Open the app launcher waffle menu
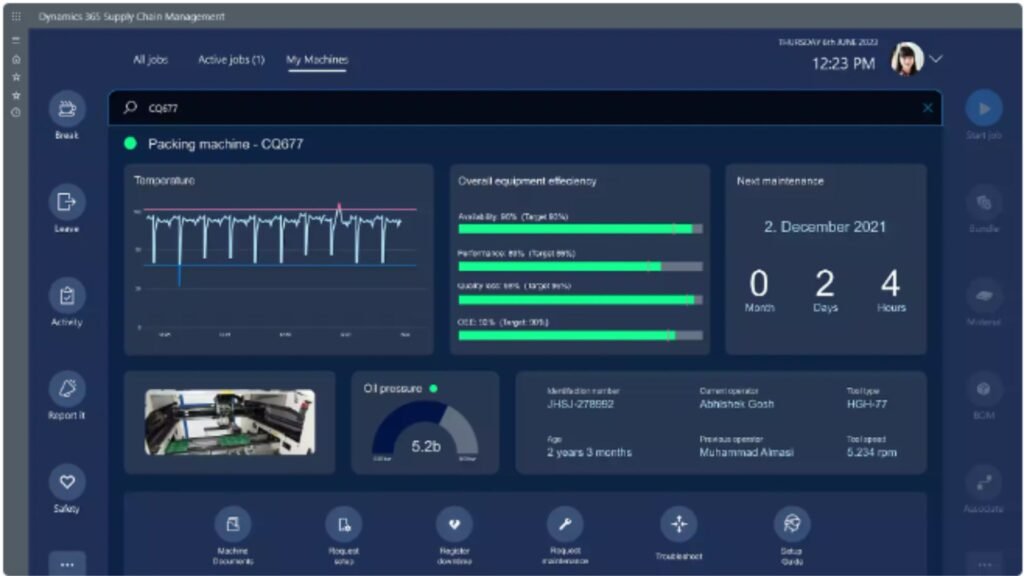Screen dimensions: 1024x576 pyautogui.click(x=15, y=17)
